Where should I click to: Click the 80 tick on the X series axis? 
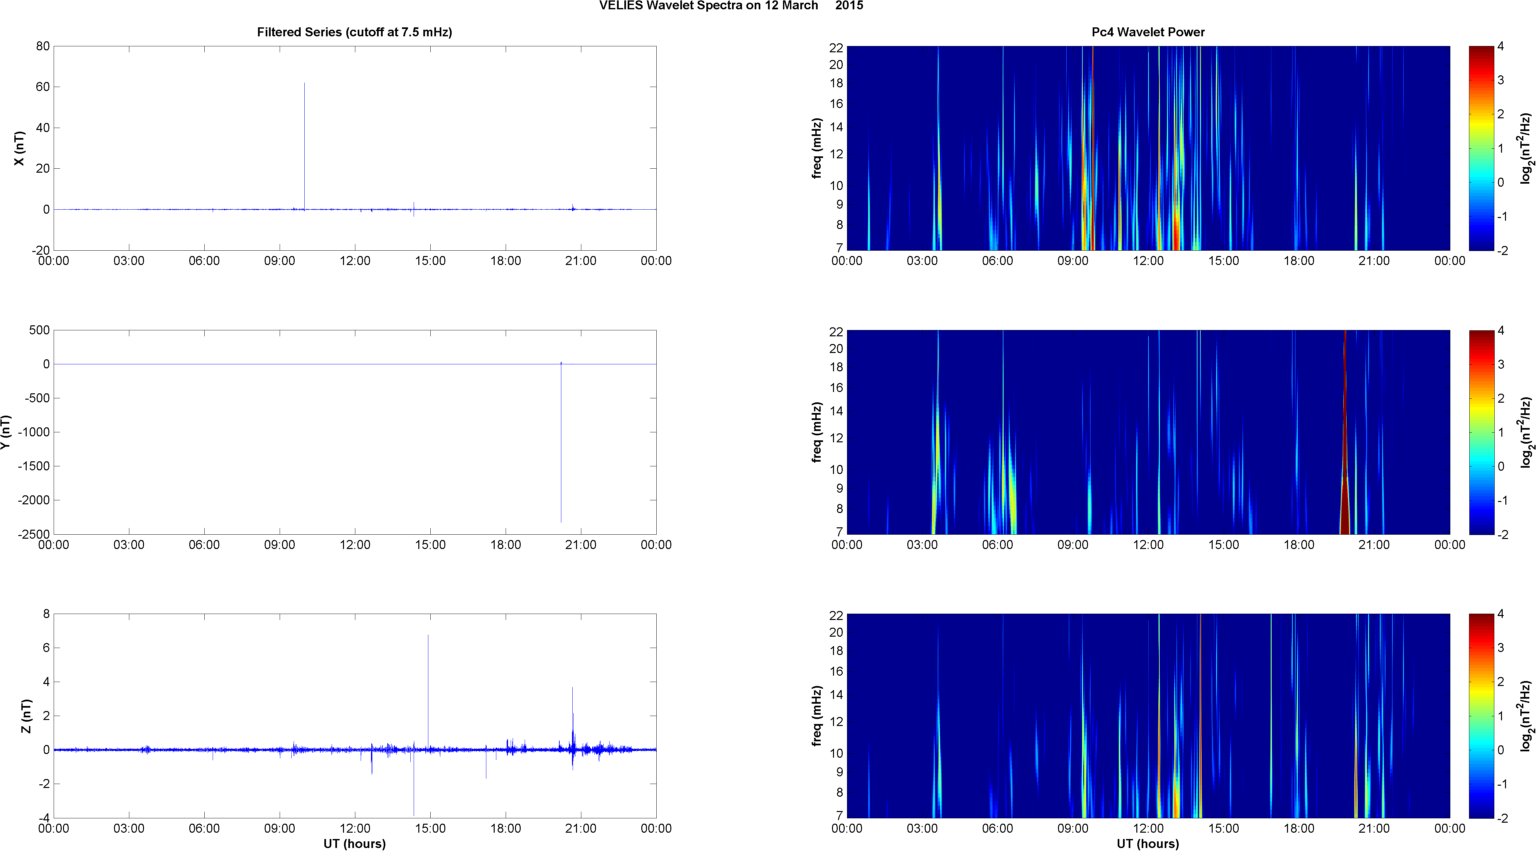(x=42, y=46)
